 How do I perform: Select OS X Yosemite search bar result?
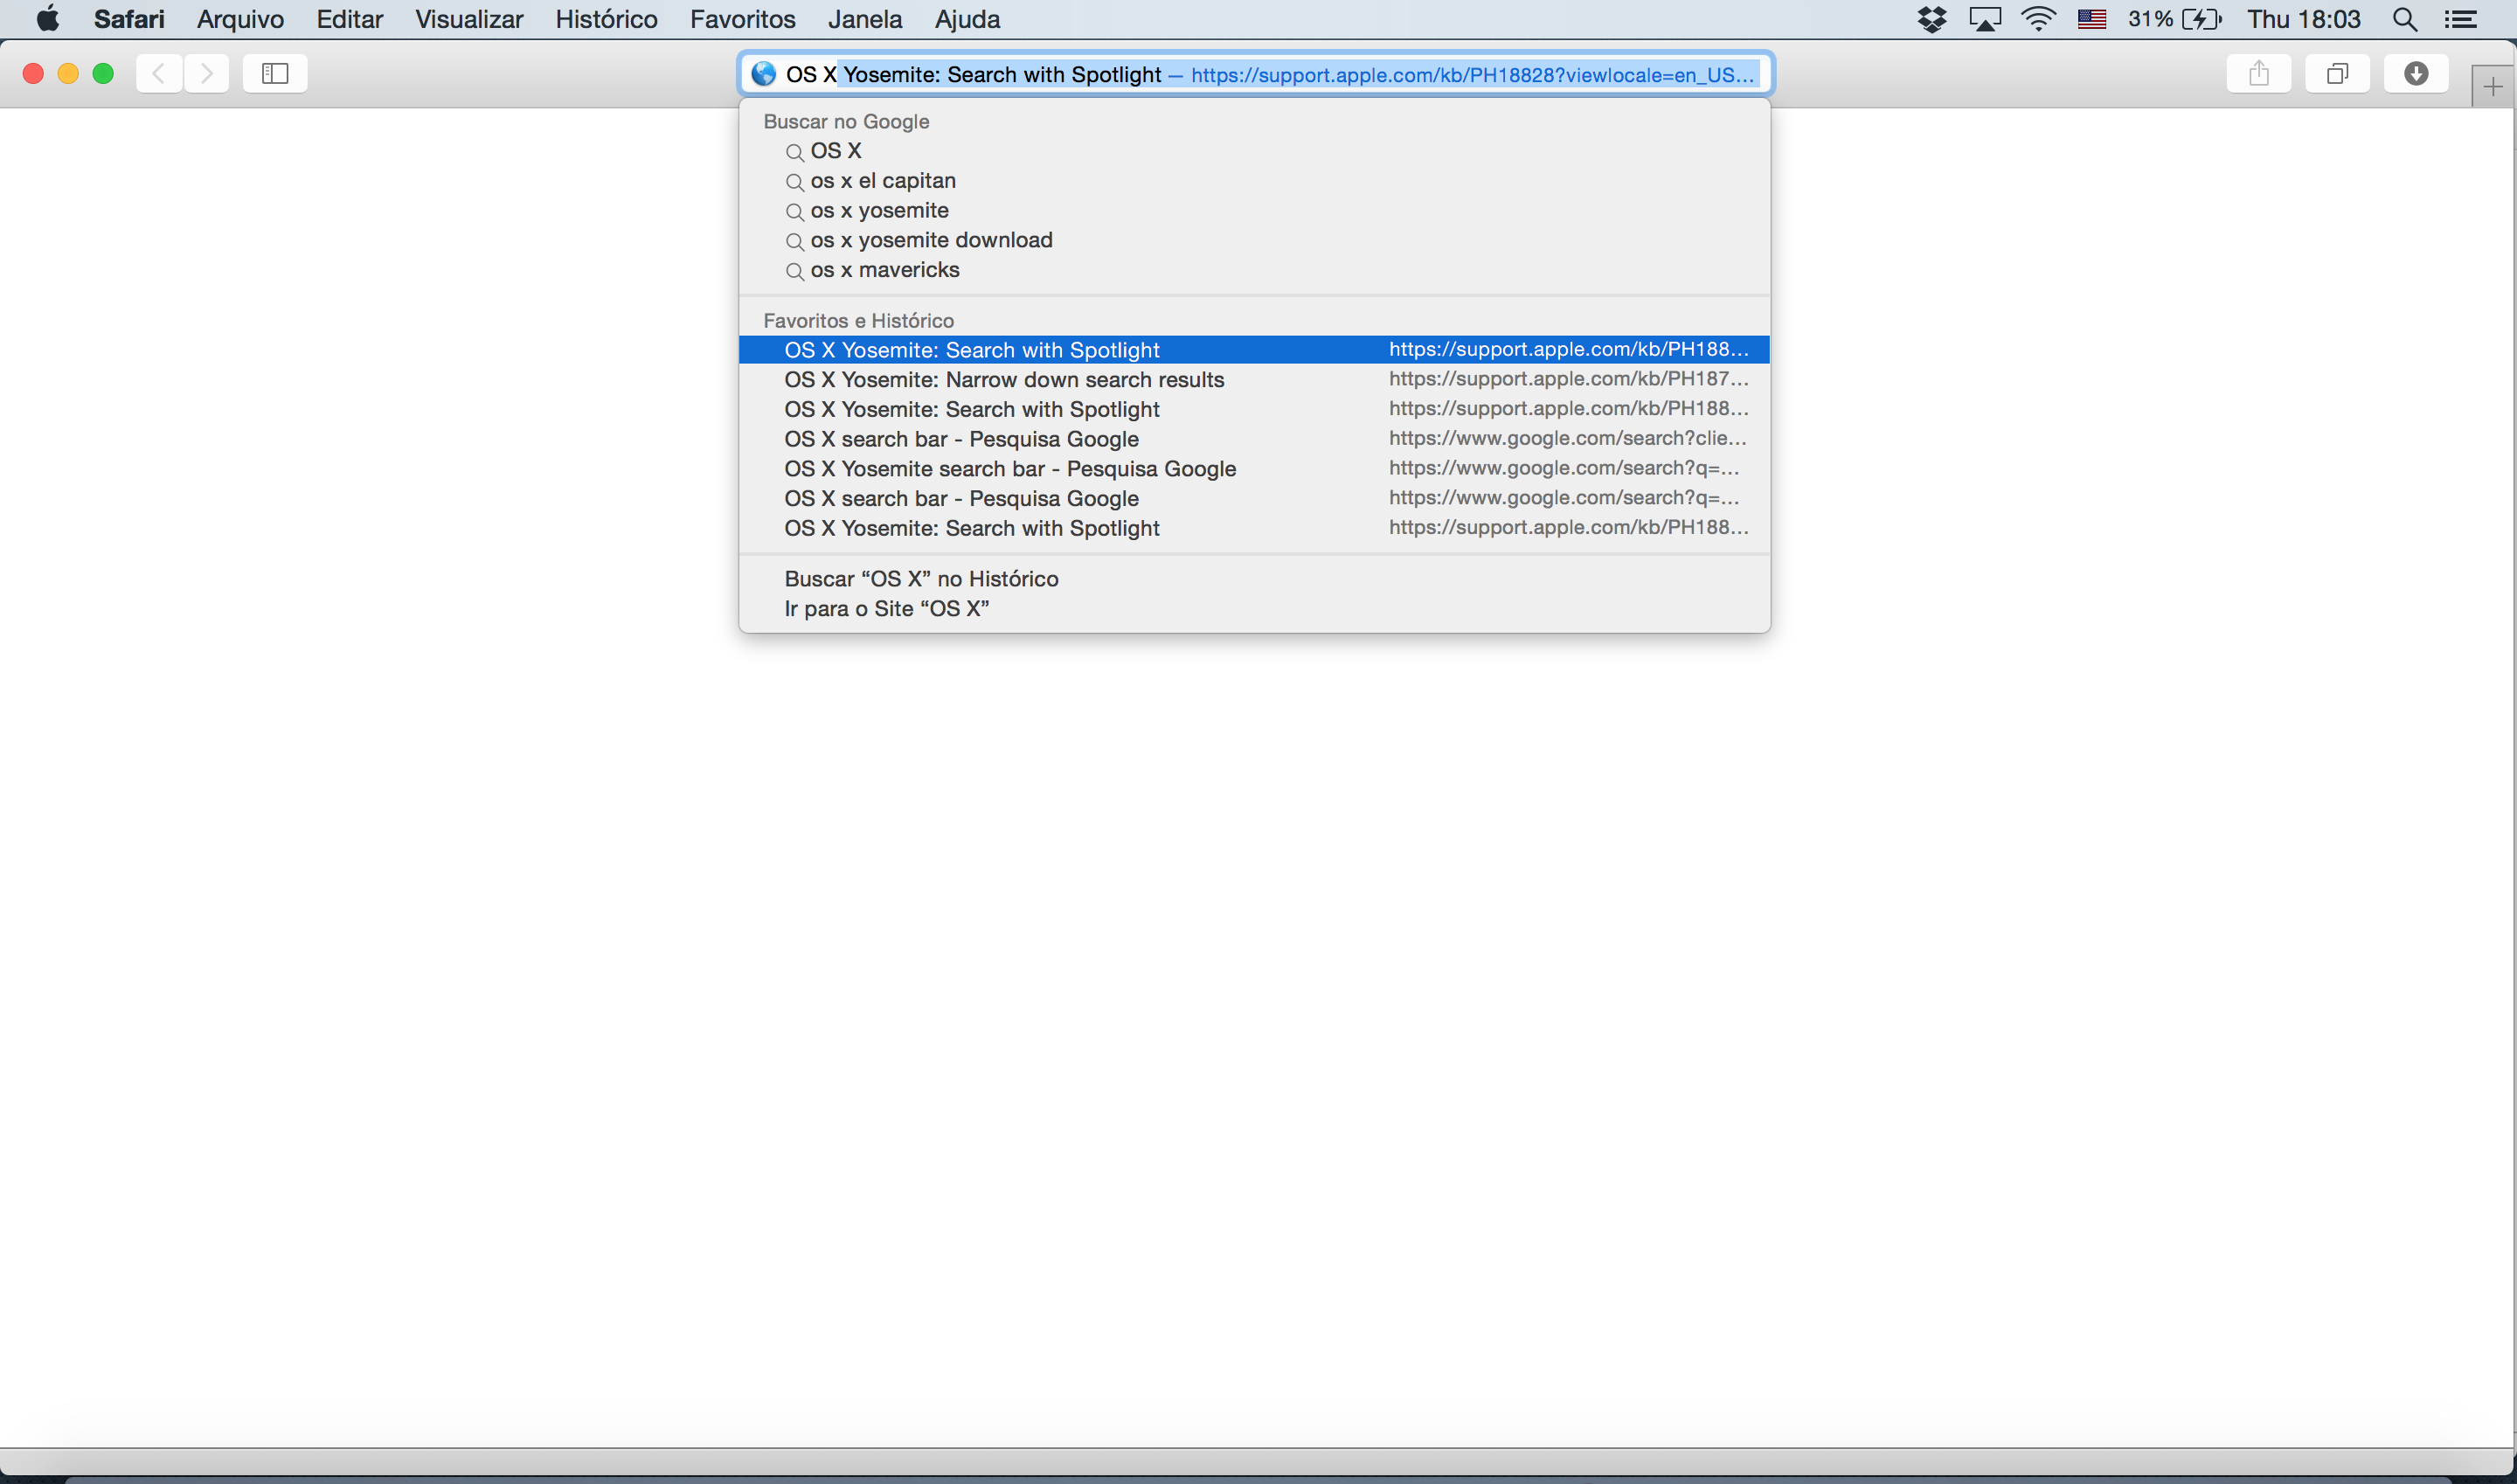pyautogui.click(x=1010, y=468)
